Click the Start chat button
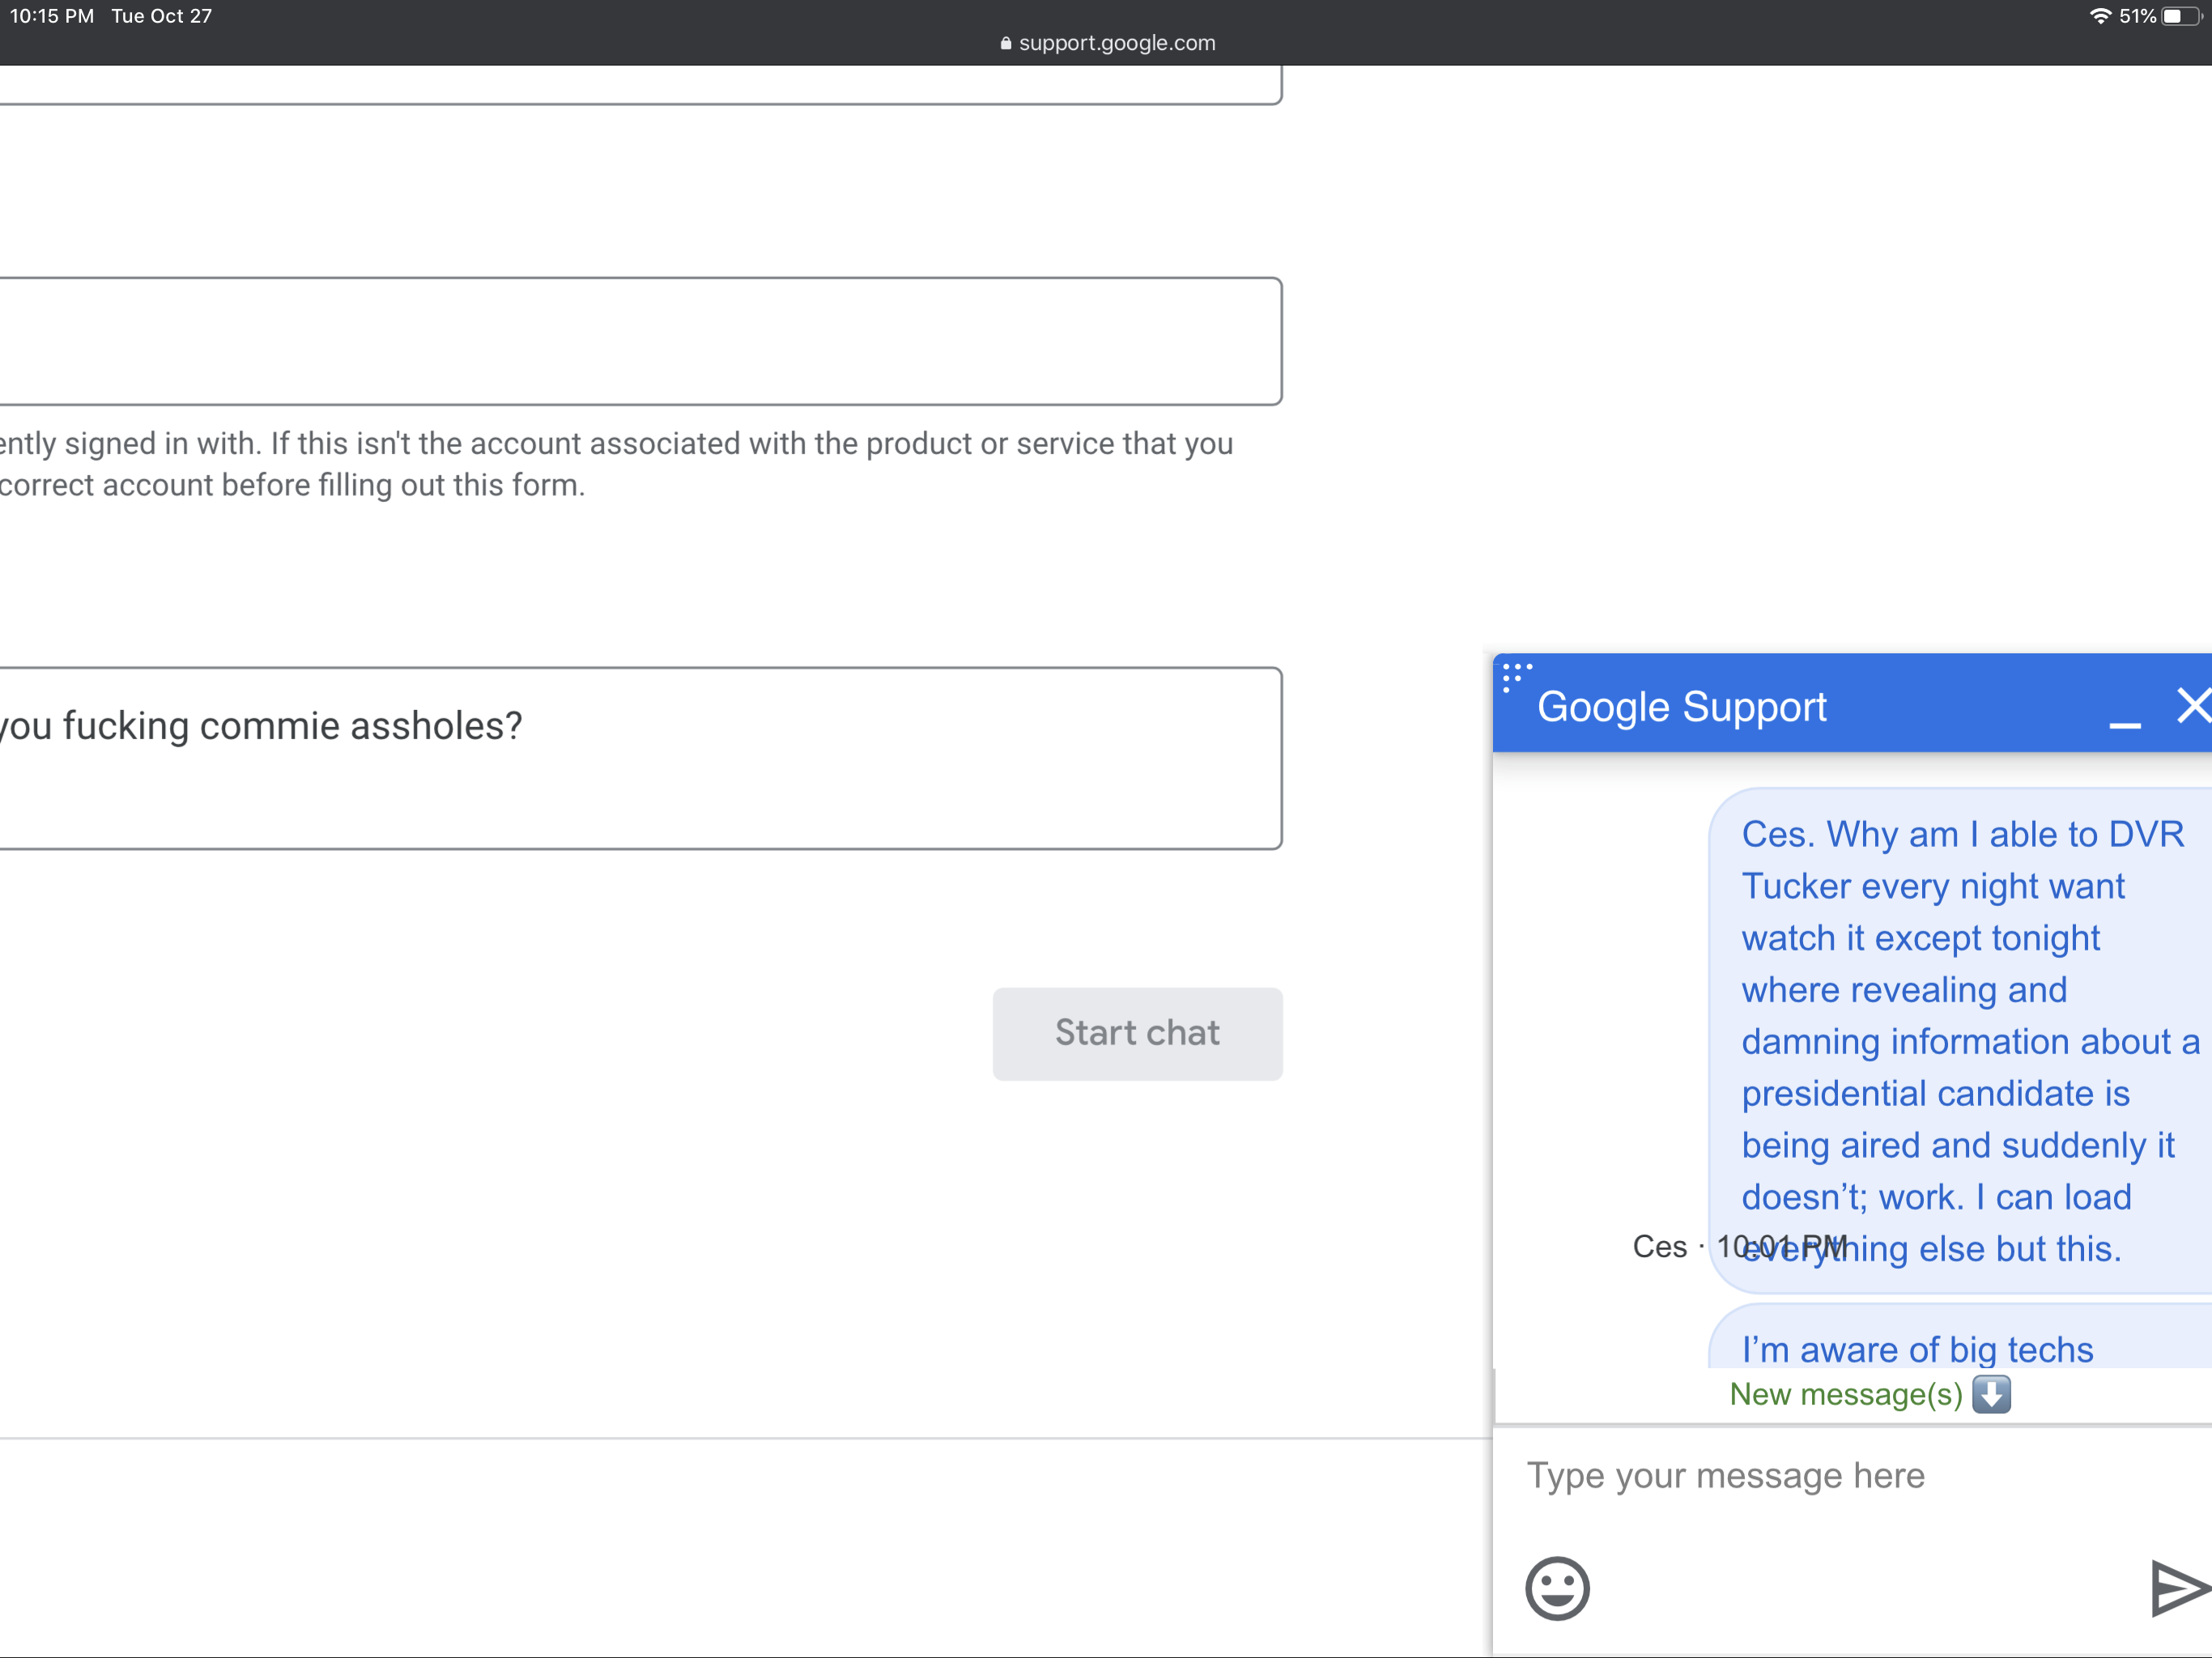Viewport: 2212px width, 1658px height. [1137, 1033]
